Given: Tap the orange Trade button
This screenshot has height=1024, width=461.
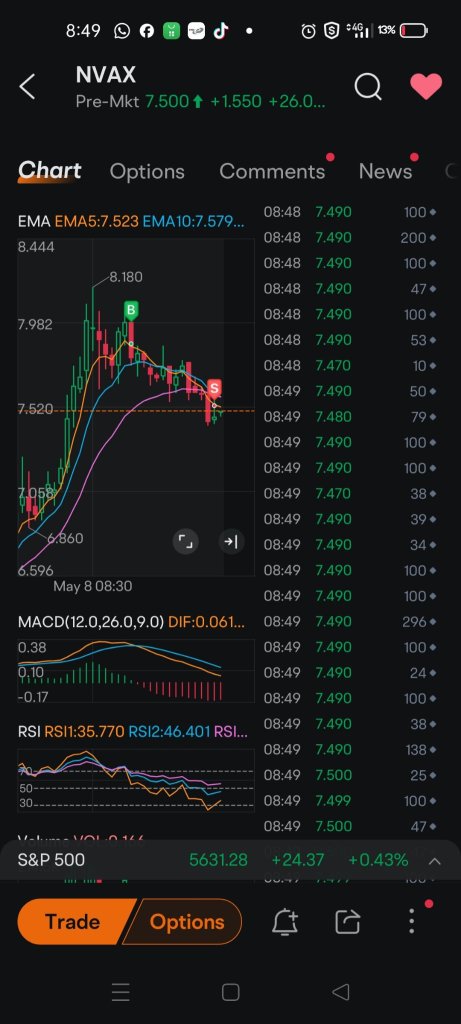Looking at the screenshot, I should click(x=73, y=921).
